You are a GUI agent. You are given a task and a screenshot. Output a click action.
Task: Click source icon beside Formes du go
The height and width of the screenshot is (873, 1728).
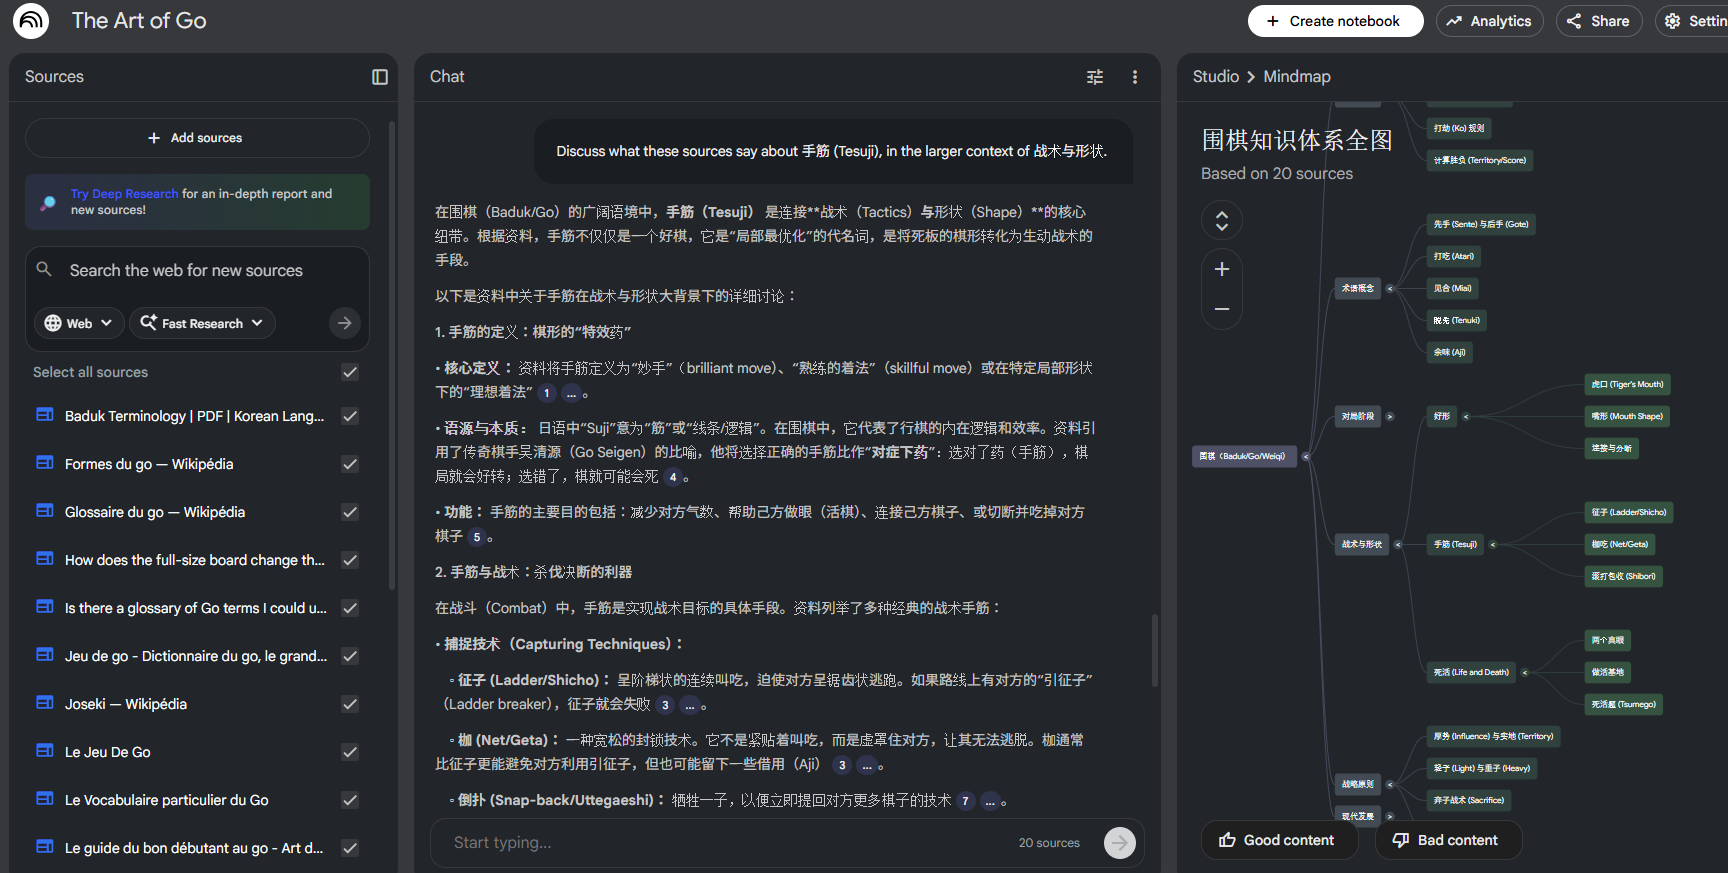tap(45, 463)
